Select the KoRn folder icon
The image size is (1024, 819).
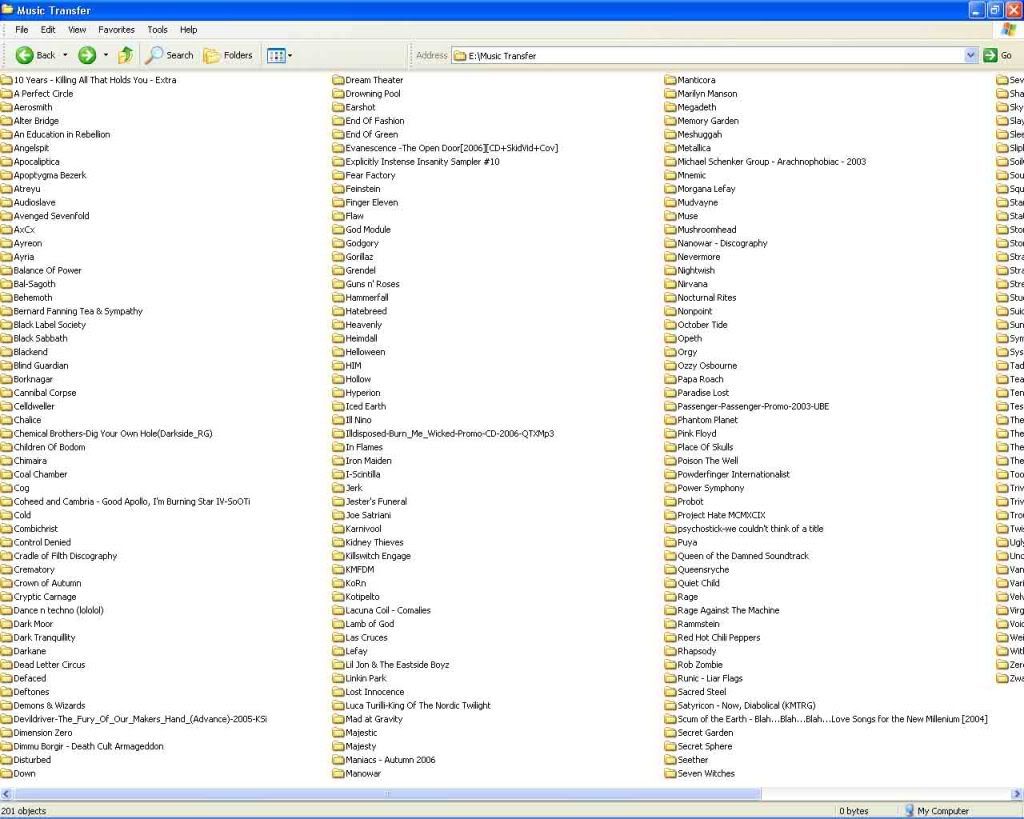coord(338,583)
